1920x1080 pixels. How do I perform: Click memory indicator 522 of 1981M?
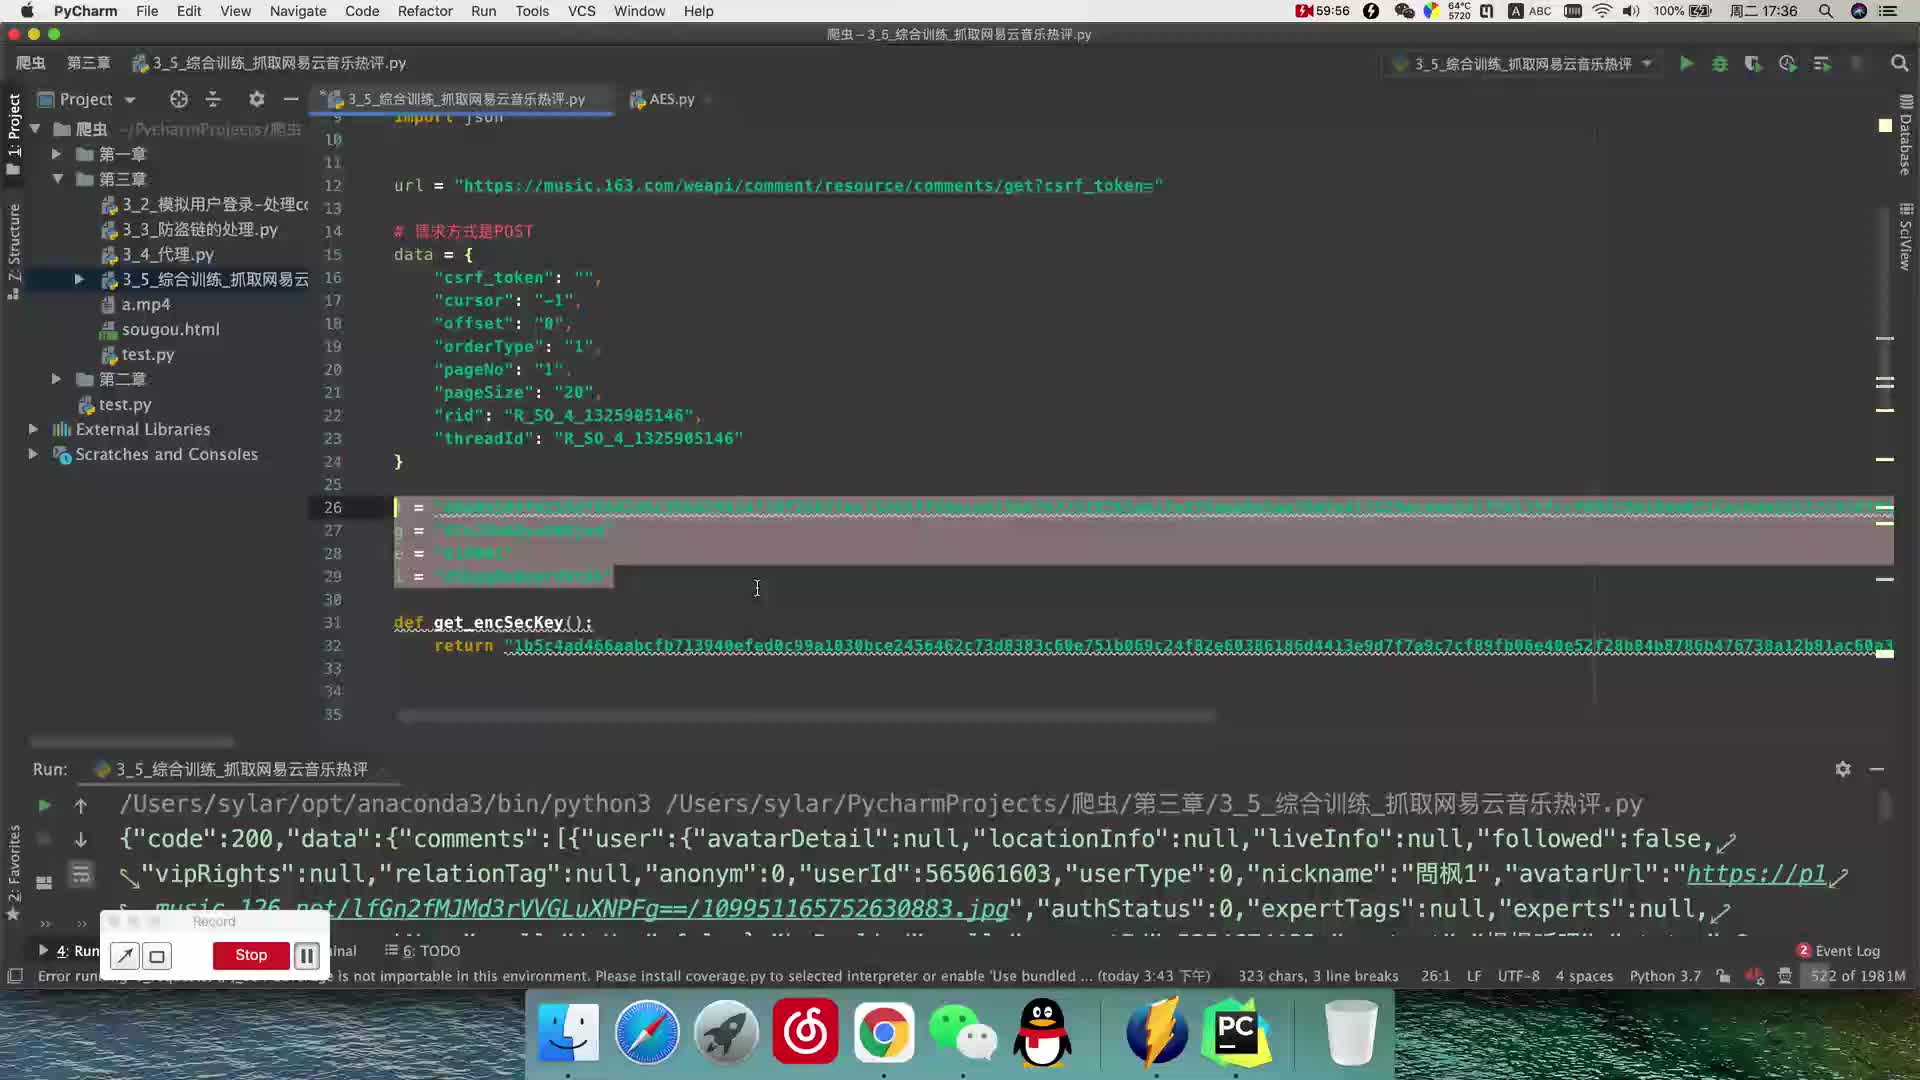click(x=1858, y=976)
